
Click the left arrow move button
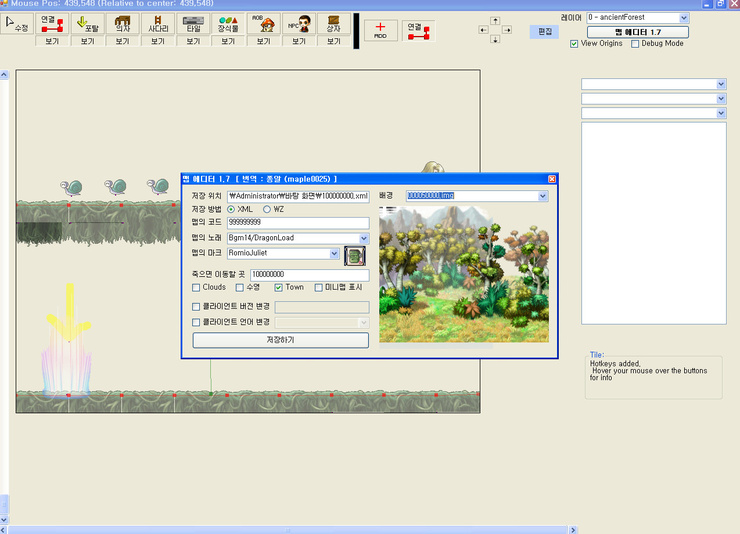[x=483, y=30]
